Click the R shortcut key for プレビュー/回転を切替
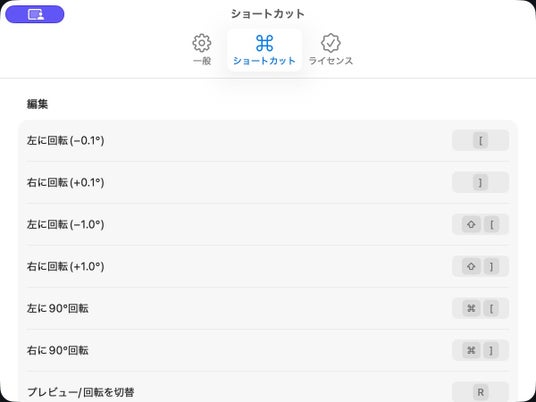536x402 pixels. tap(481, 392)
